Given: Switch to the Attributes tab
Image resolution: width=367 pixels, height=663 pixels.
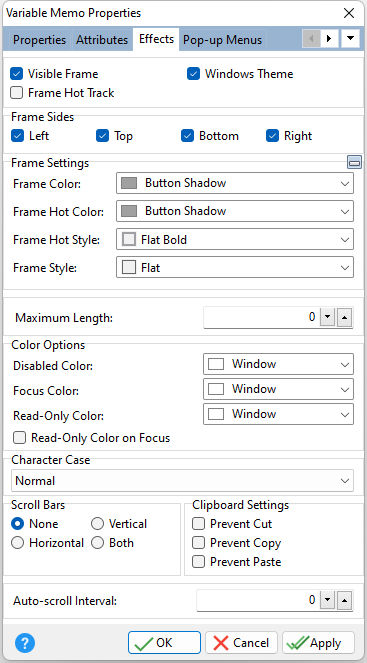Looking at the screenshot, I should pyautogui.click(x=102, y=40).
